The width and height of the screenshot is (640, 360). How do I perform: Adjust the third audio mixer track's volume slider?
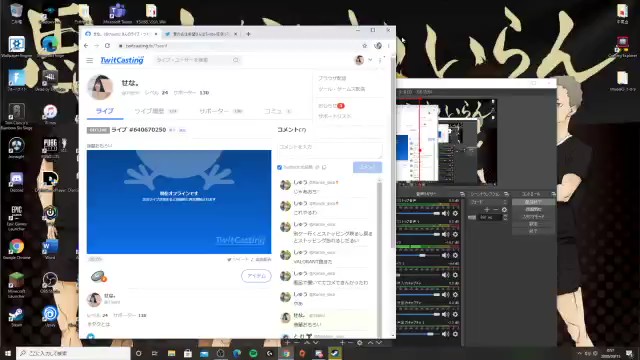point(419,255)
